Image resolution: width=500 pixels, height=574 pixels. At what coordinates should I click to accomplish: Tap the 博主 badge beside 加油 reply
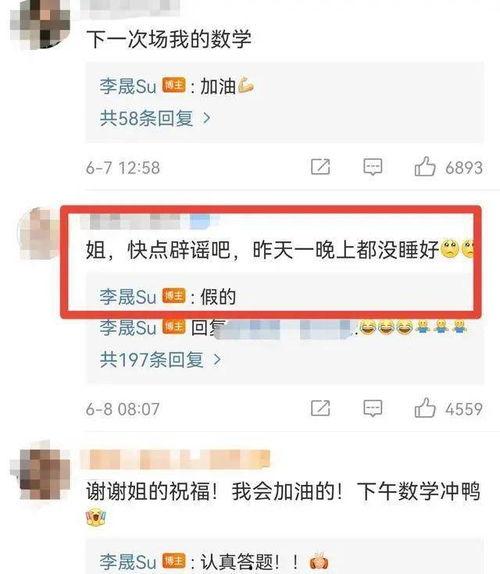pos(173,86)
